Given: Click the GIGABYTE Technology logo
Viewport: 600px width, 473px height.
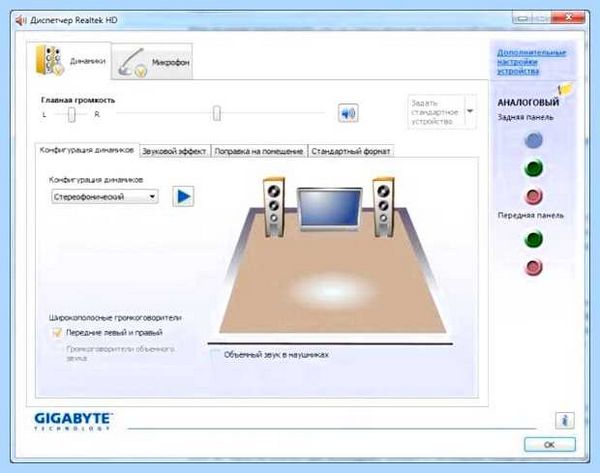Looking at the screenshot, I should (x=73, y=421).
